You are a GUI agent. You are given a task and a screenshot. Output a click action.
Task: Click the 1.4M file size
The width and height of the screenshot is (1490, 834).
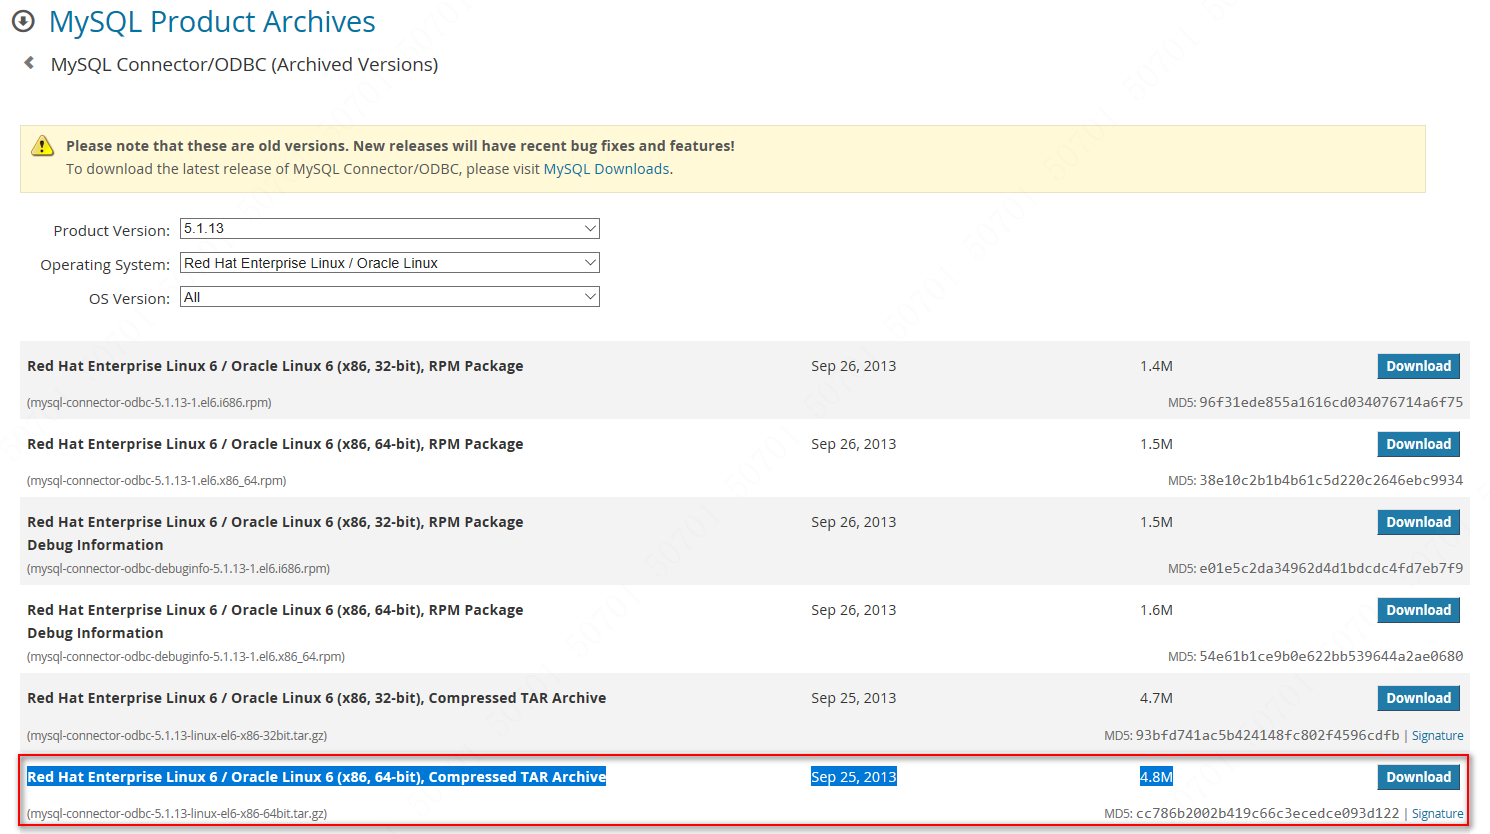(1156, 366)
